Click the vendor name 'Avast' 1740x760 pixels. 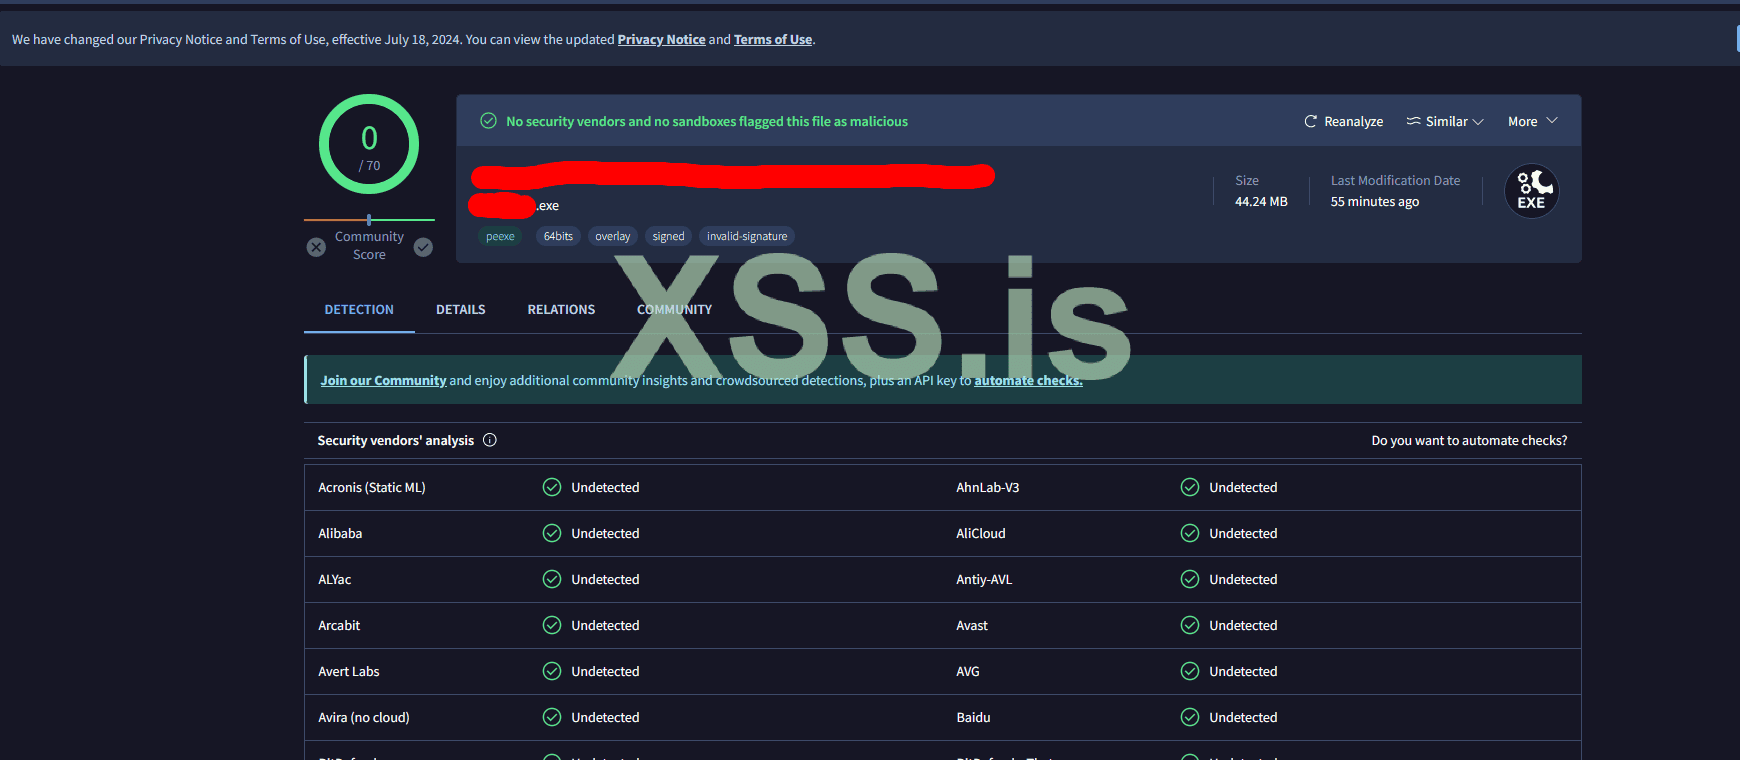(972, 626)
